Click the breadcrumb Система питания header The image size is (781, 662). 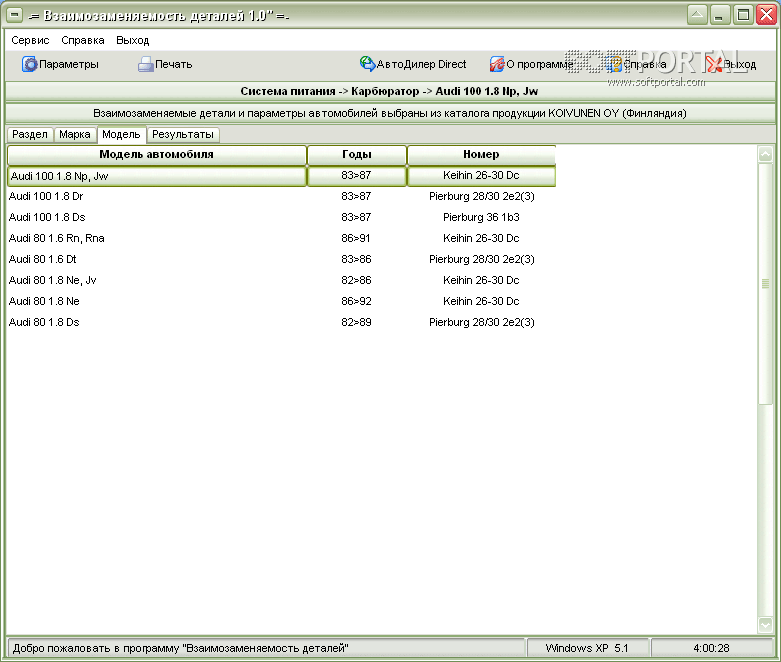click(x=389, y=91)
